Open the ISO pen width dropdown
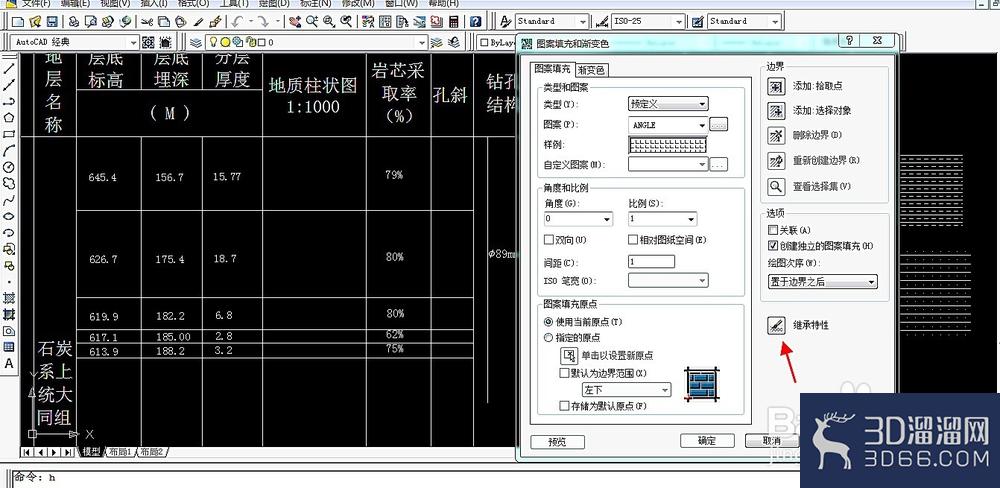 668,281
